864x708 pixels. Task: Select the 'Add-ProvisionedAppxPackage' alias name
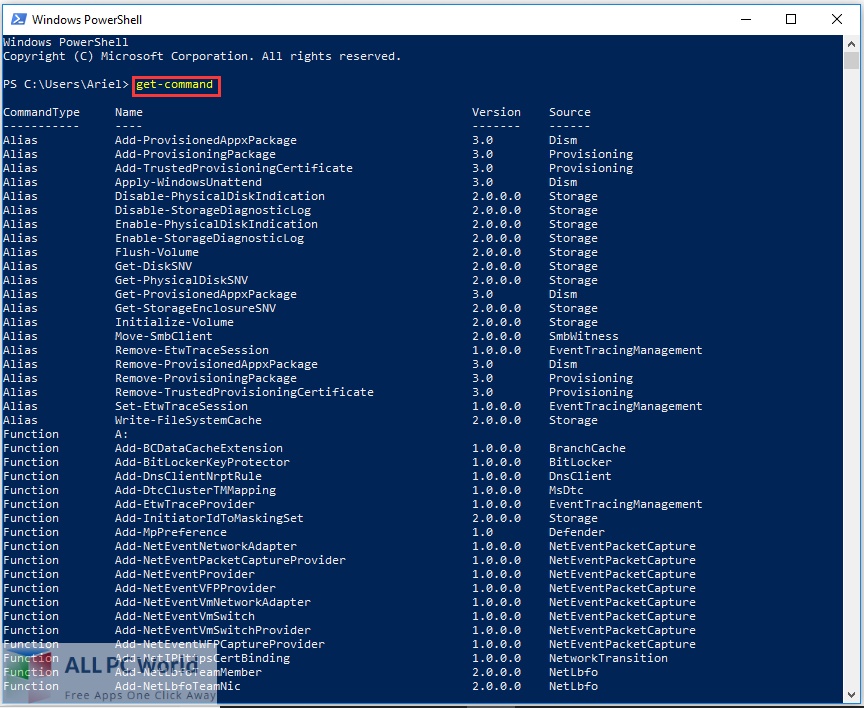point(206,140)
